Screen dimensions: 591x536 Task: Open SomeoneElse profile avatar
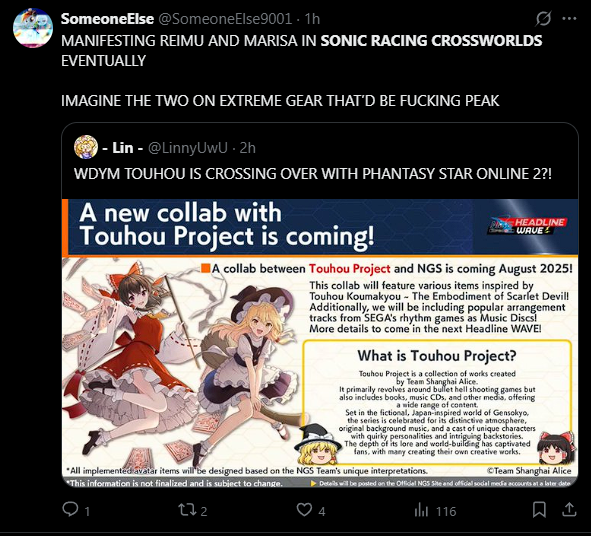[x=33, y=28]
